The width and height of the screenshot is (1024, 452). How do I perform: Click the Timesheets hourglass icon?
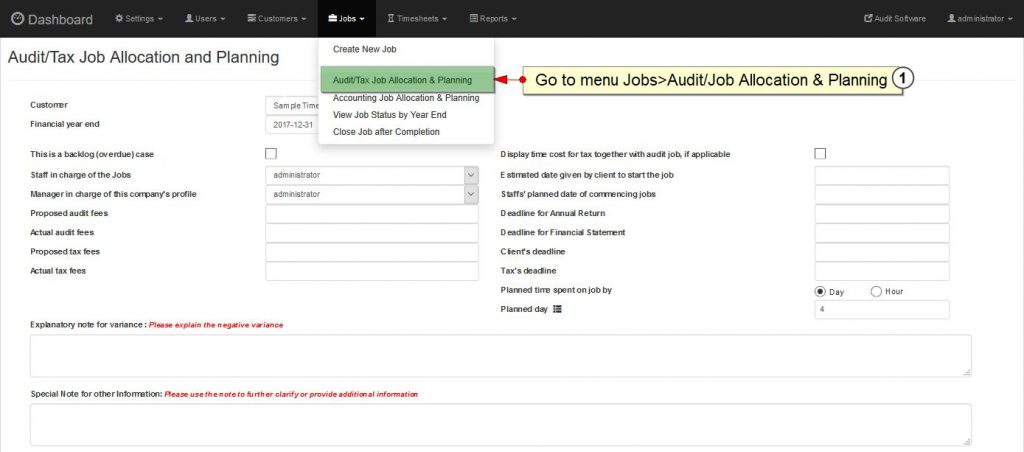pos(391,19)
